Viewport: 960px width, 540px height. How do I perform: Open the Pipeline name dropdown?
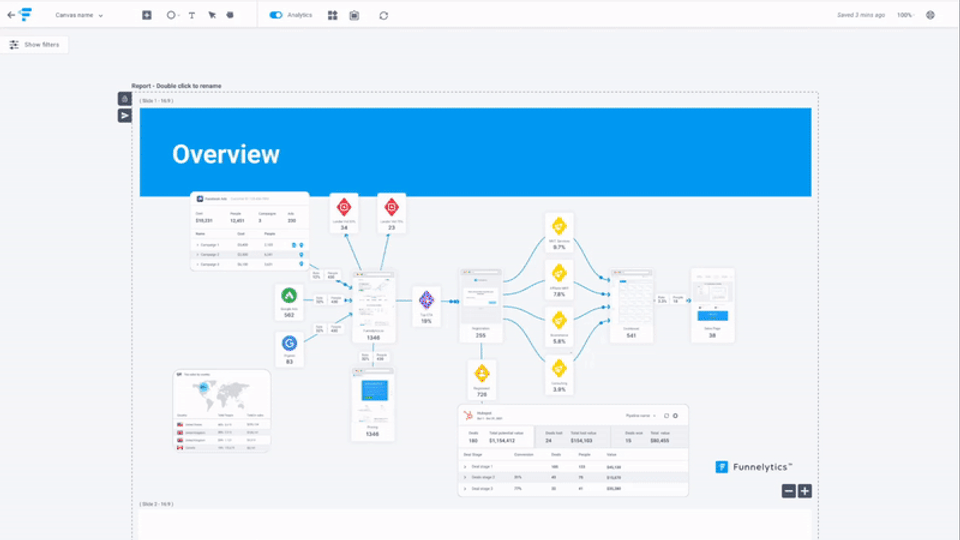coord(641,416)
